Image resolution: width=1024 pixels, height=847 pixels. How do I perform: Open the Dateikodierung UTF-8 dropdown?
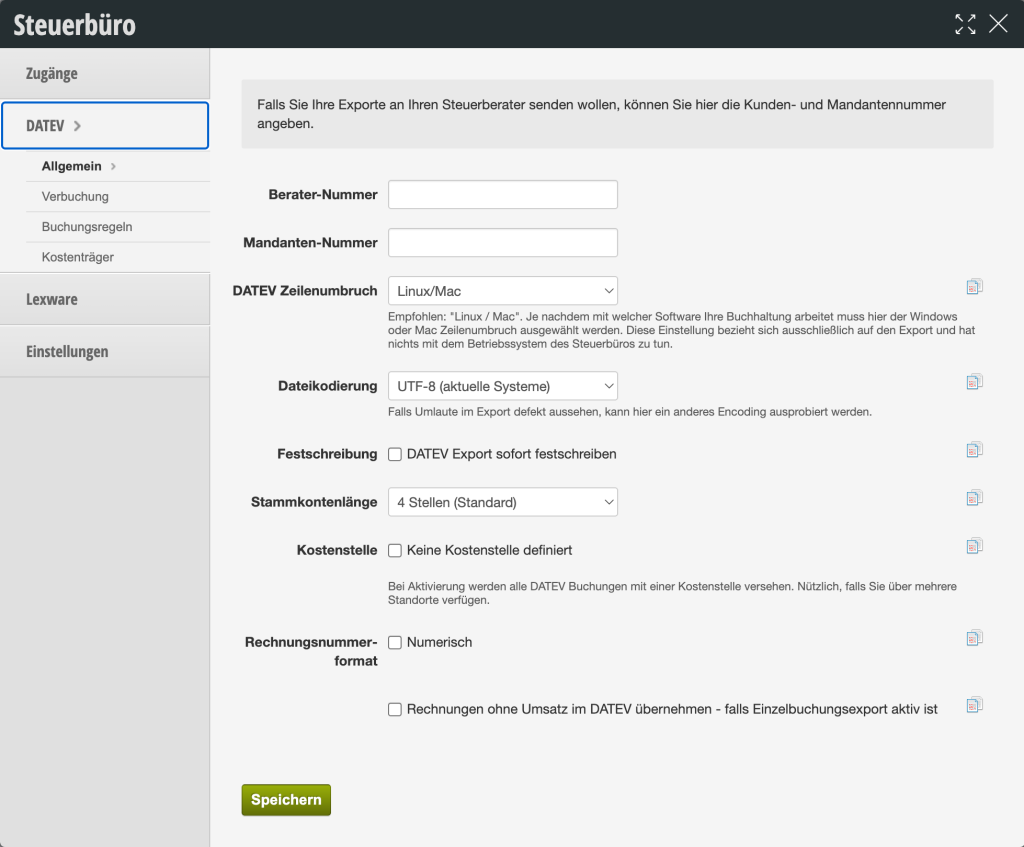pyautogui.click(x=503, y=386)
